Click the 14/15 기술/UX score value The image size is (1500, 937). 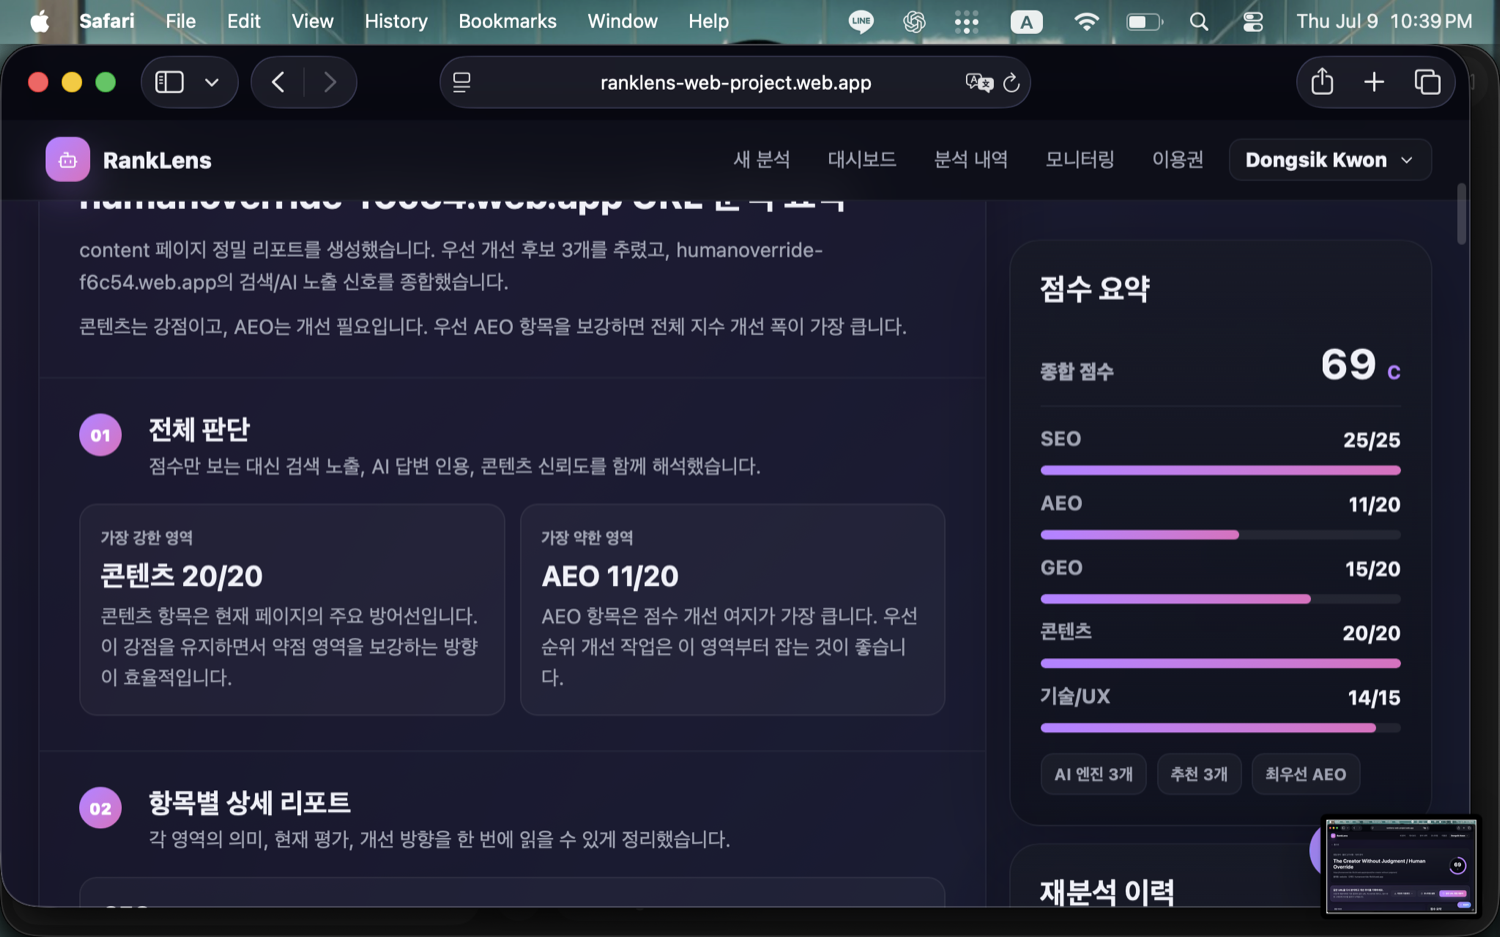(x=1374, y=698)
